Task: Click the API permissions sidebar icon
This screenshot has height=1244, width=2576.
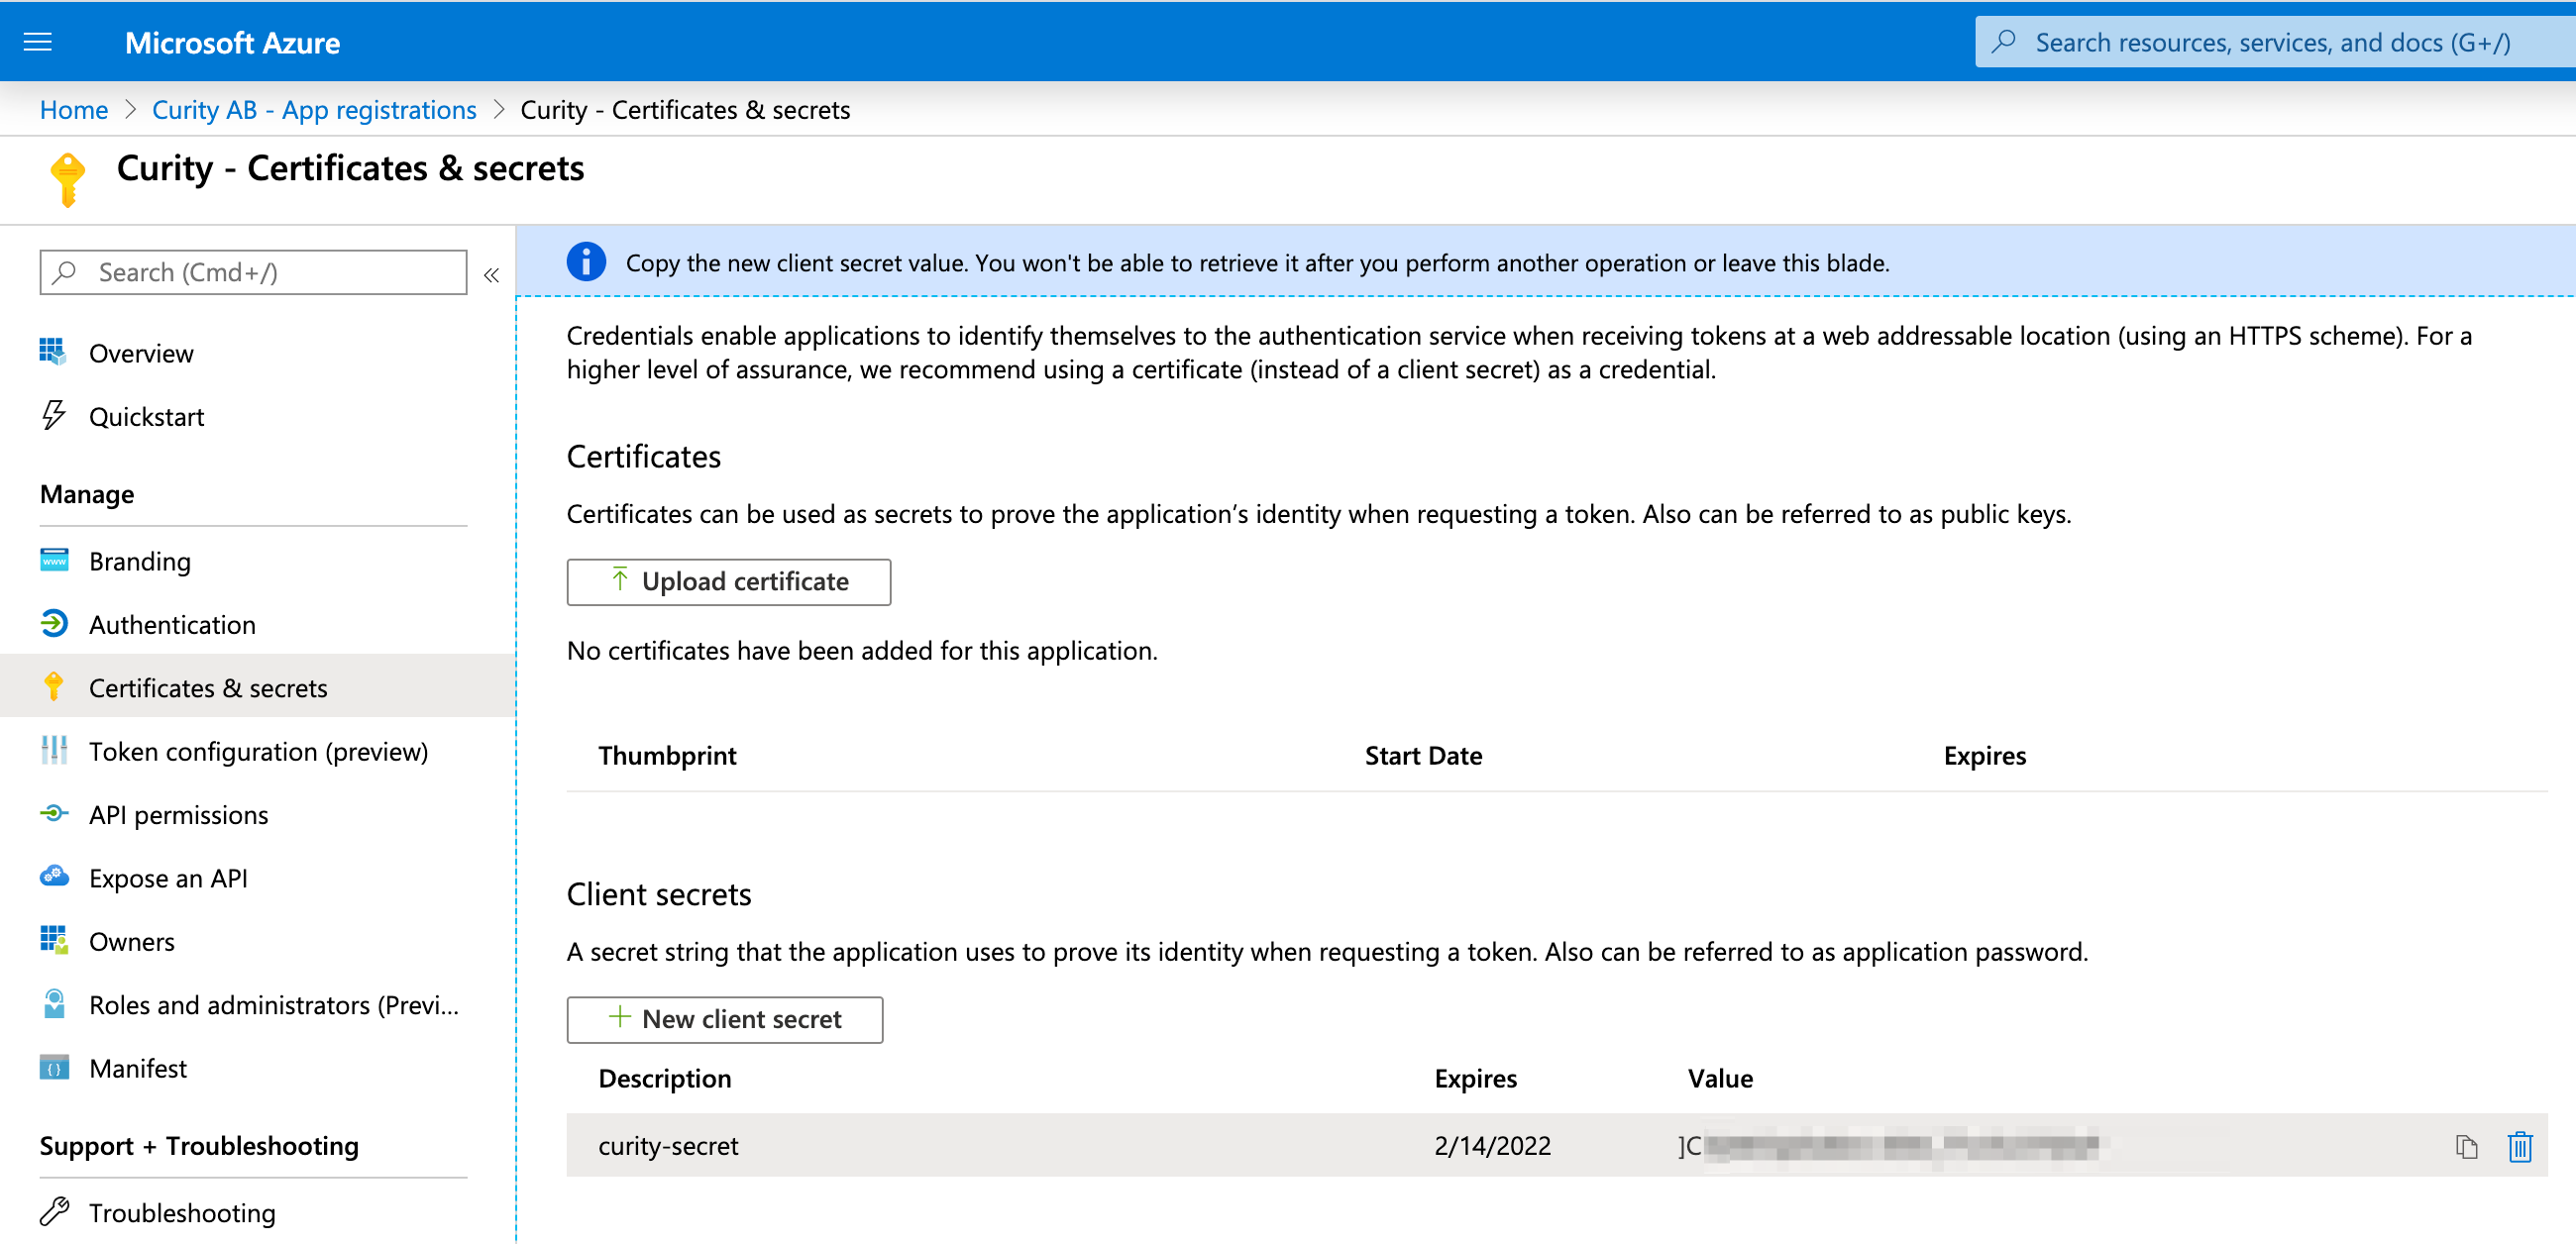Action: (51, 813)
